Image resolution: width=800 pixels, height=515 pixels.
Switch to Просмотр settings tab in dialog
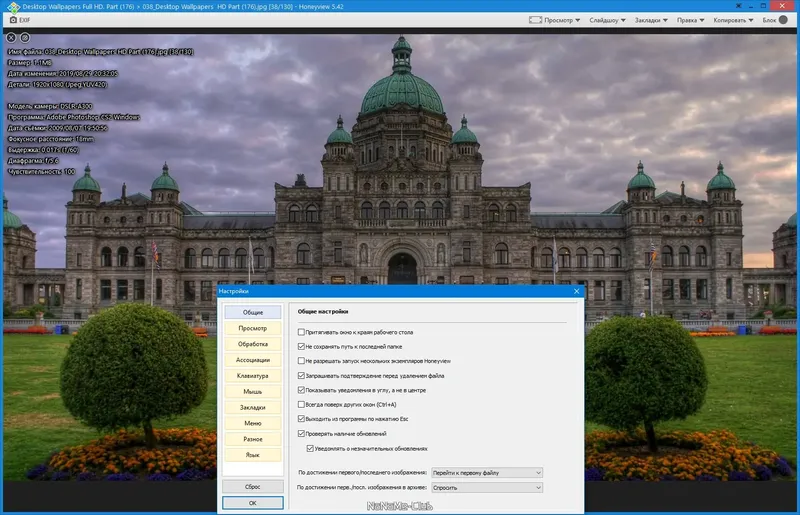tap(253, 328)
